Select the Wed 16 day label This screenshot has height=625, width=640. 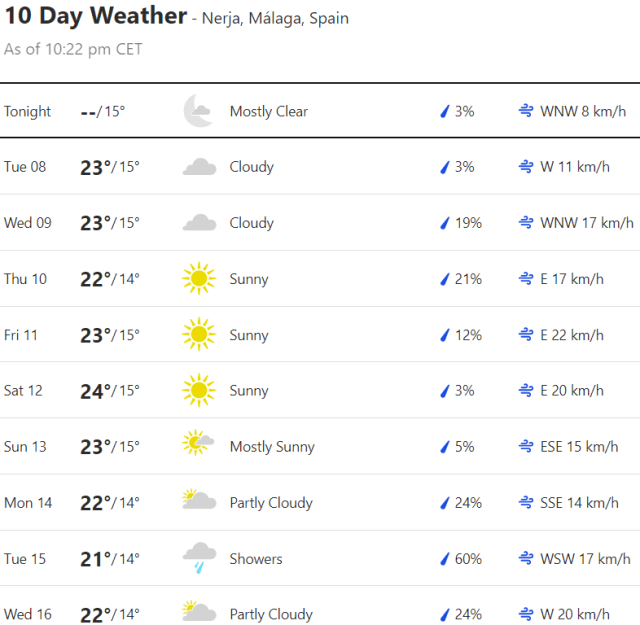pos(28,614)
